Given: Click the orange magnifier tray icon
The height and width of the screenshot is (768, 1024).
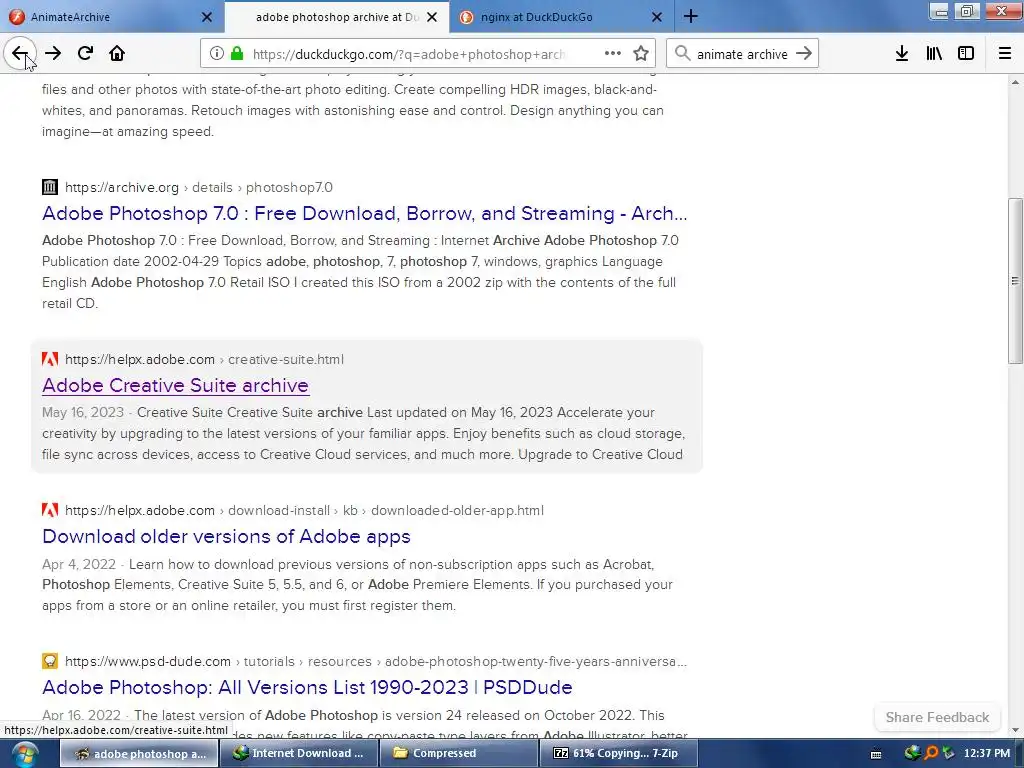Looking at the screenshot, I should click(931, 753).
